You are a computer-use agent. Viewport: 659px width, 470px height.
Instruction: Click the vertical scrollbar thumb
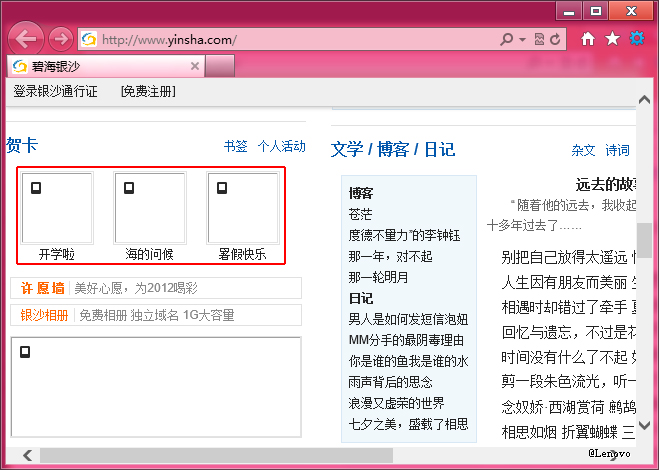tap(644, 238)
